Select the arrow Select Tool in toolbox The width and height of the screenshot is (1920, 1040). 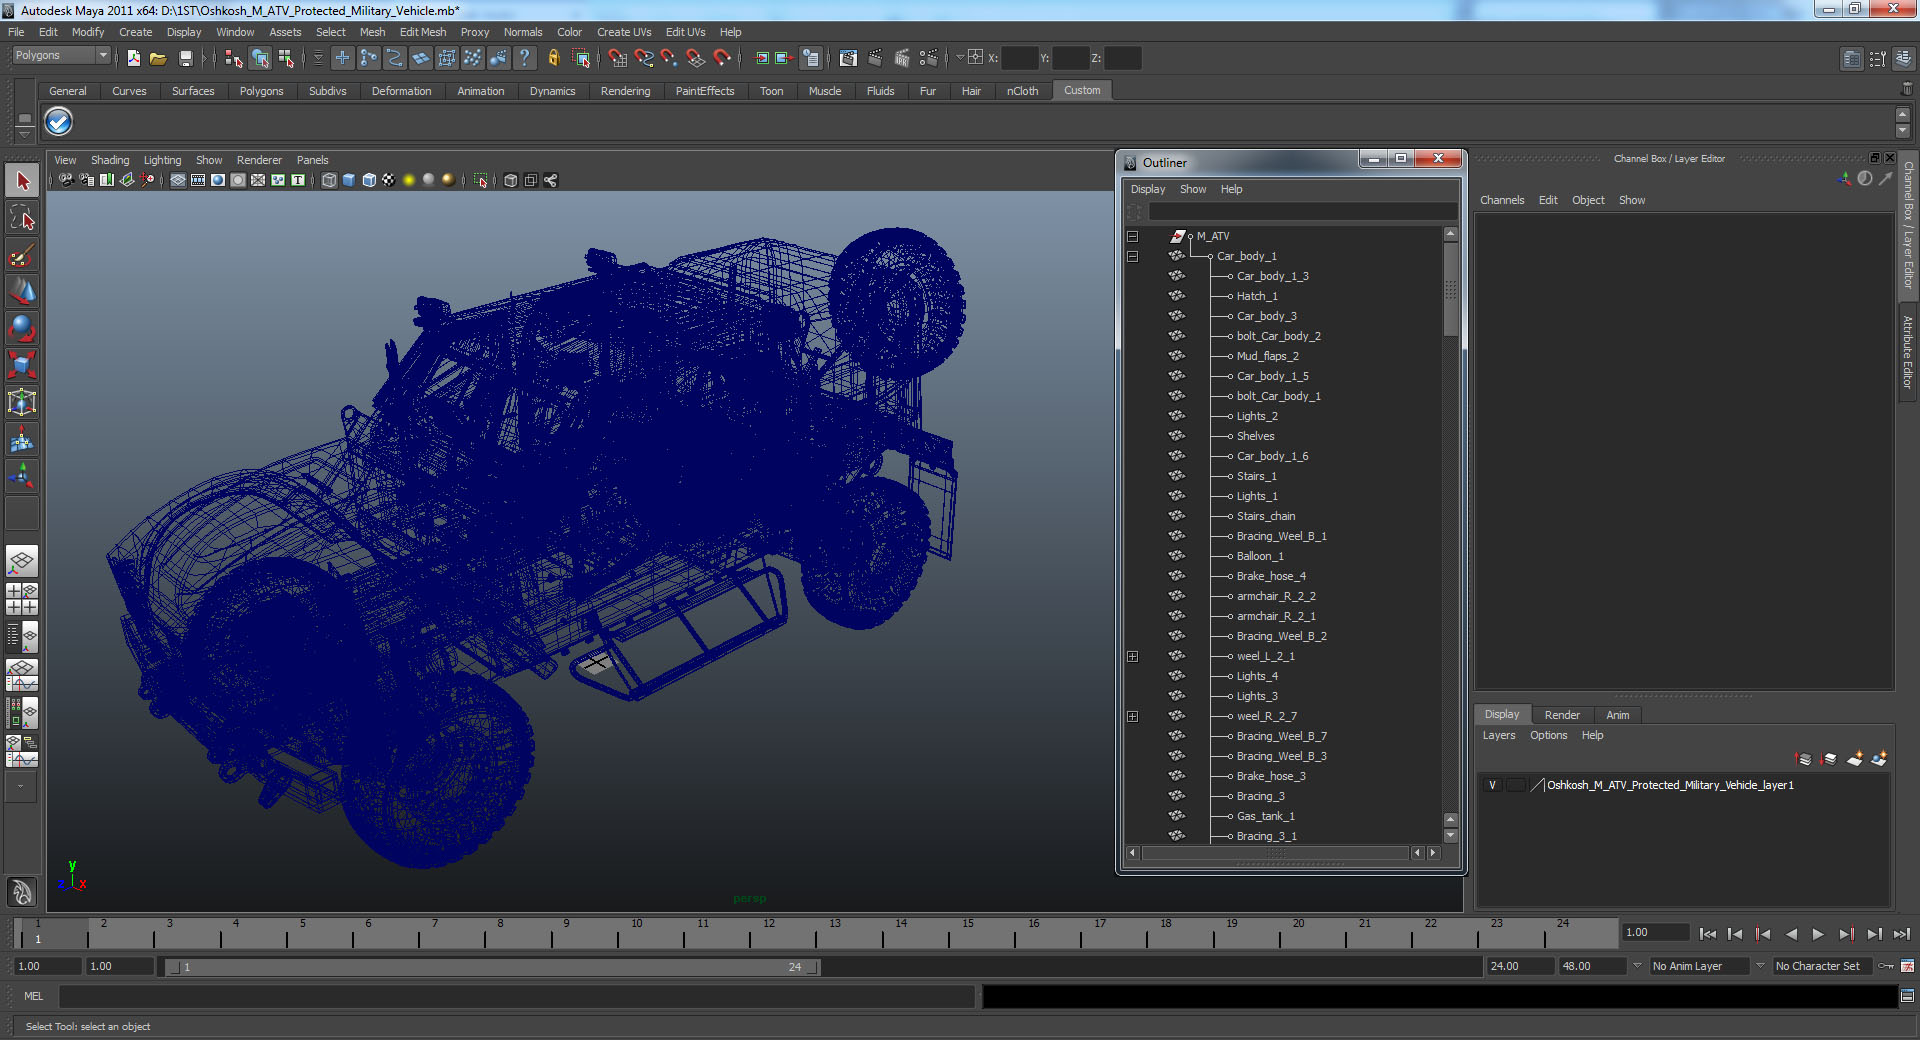coord(22,181)
